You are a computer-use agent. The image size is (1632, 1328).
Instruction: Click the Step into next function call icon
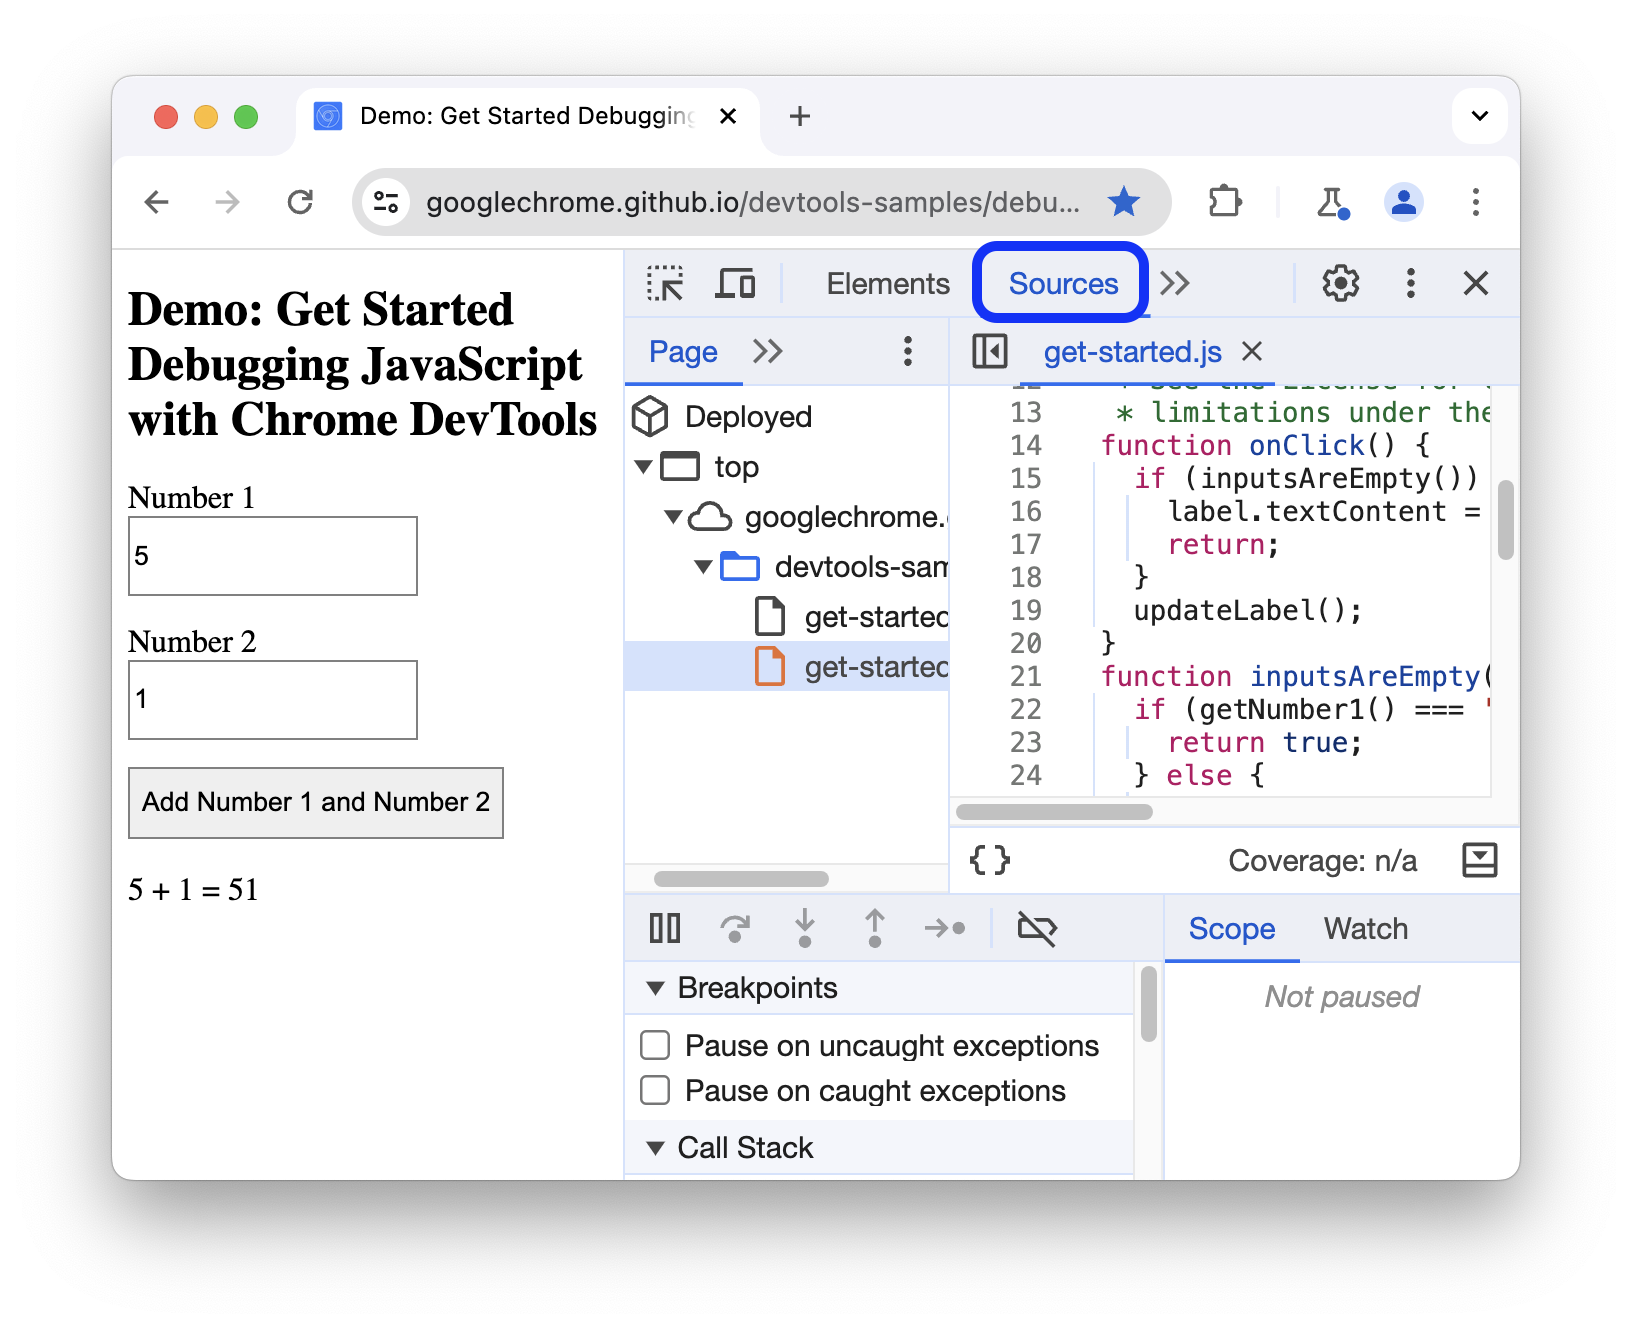click(x=805, y=928)
